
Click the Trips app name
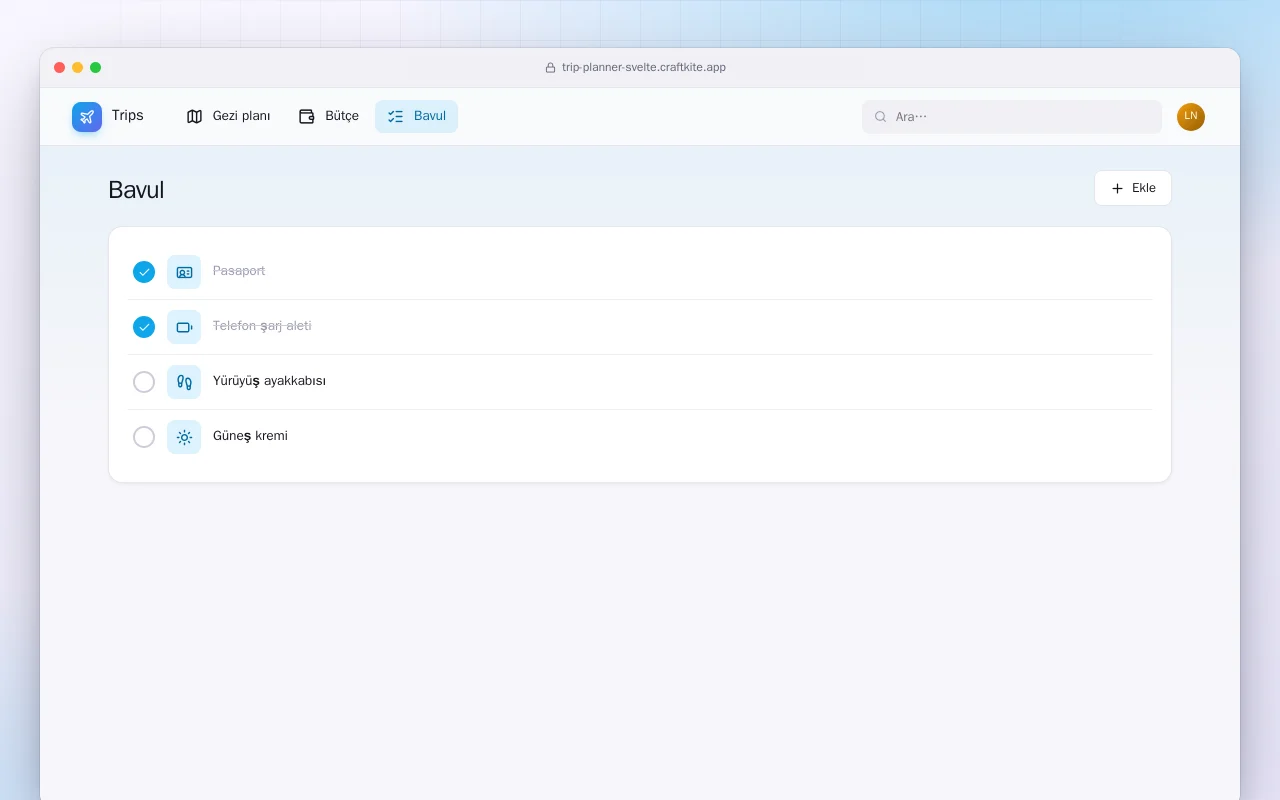128,116
